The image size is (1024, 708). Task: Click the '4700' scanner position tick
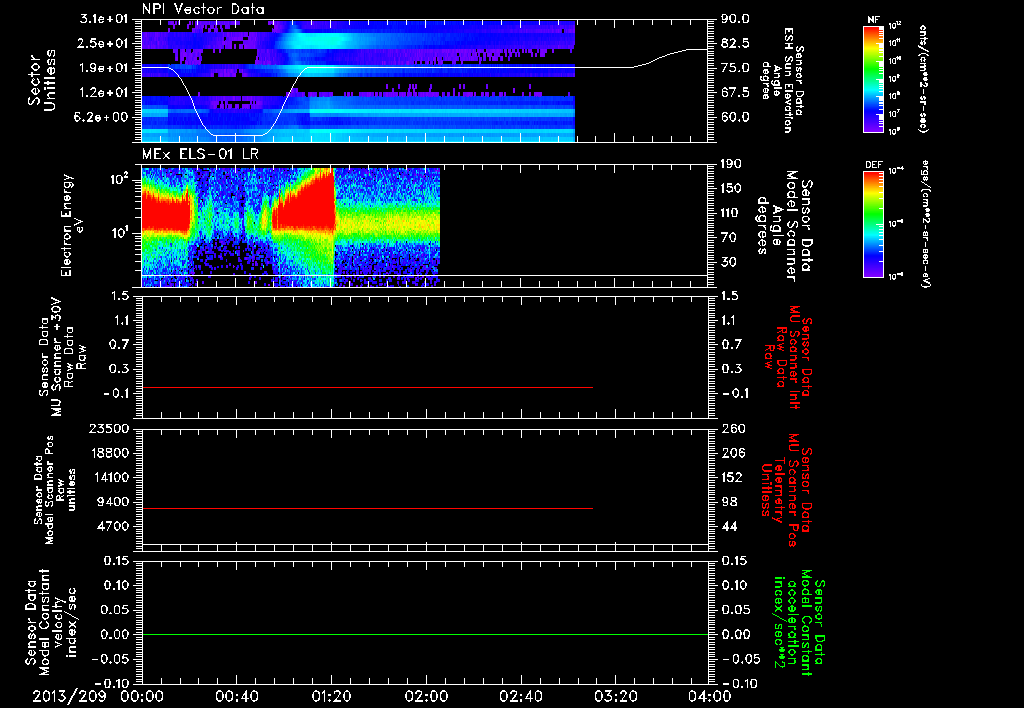pos(112,526)
